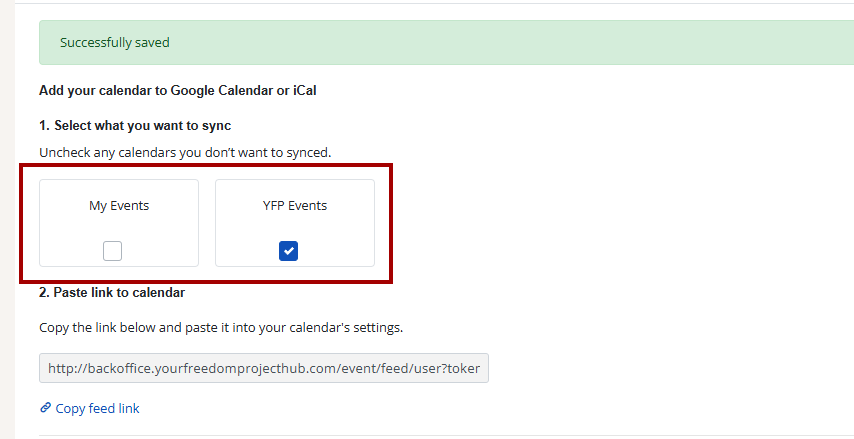Viewport: 854px width, 439px height.
Task: Click the chain-link icon beside Copy feed link
Action: point(45,408)
